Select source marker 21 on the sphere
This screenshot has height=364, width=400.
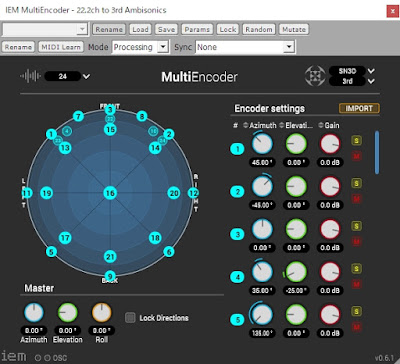click(x=110, y=257)
